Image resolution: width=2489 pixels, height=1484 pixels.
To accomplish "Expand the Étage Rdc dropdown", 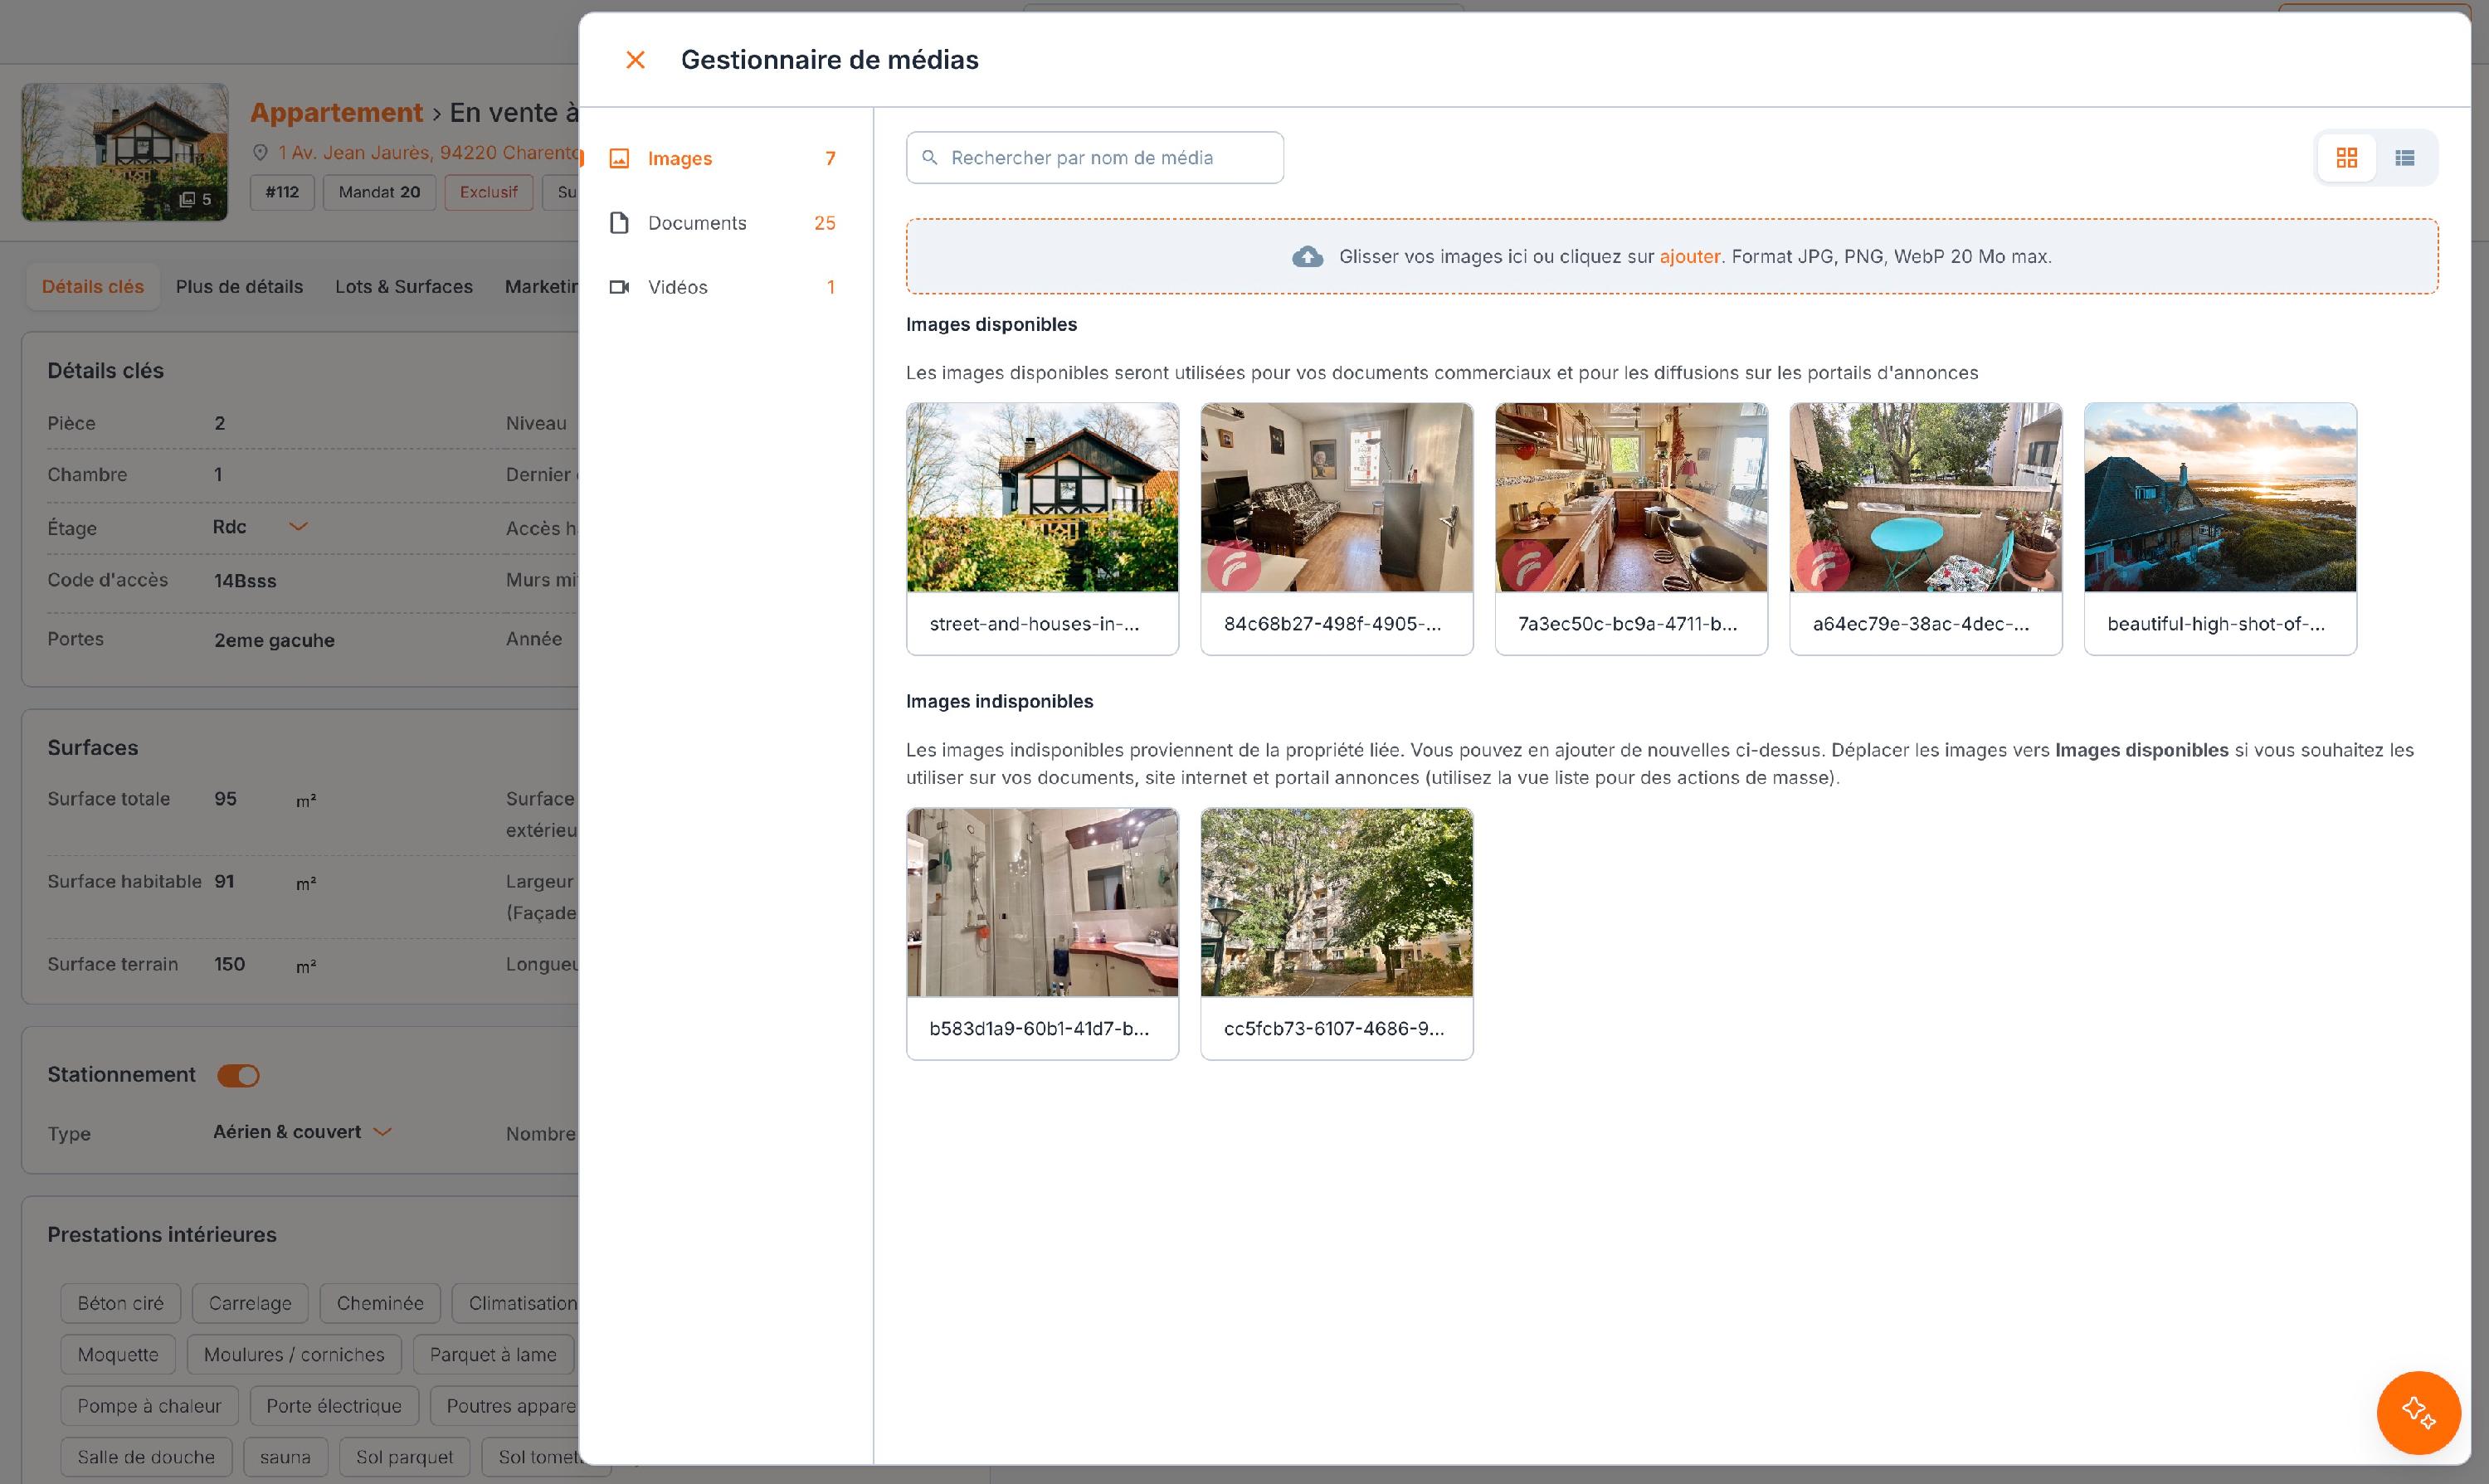I will [260, 527].
